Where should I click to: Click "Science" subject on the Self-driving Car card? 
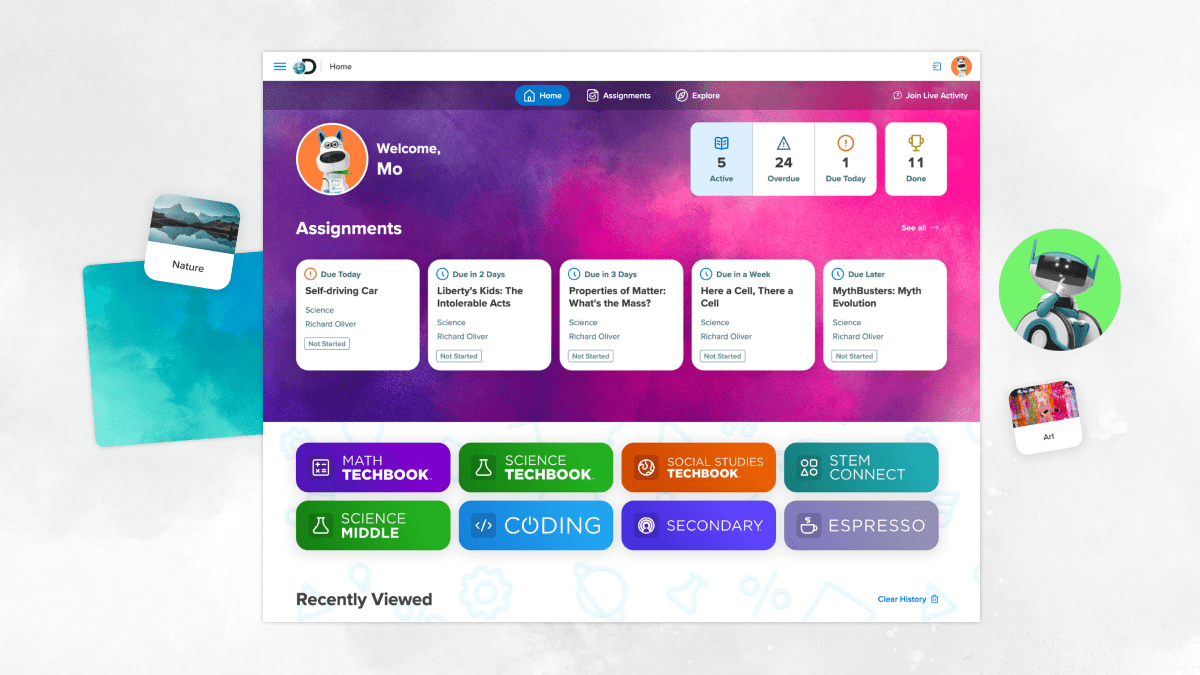[320, 310]
